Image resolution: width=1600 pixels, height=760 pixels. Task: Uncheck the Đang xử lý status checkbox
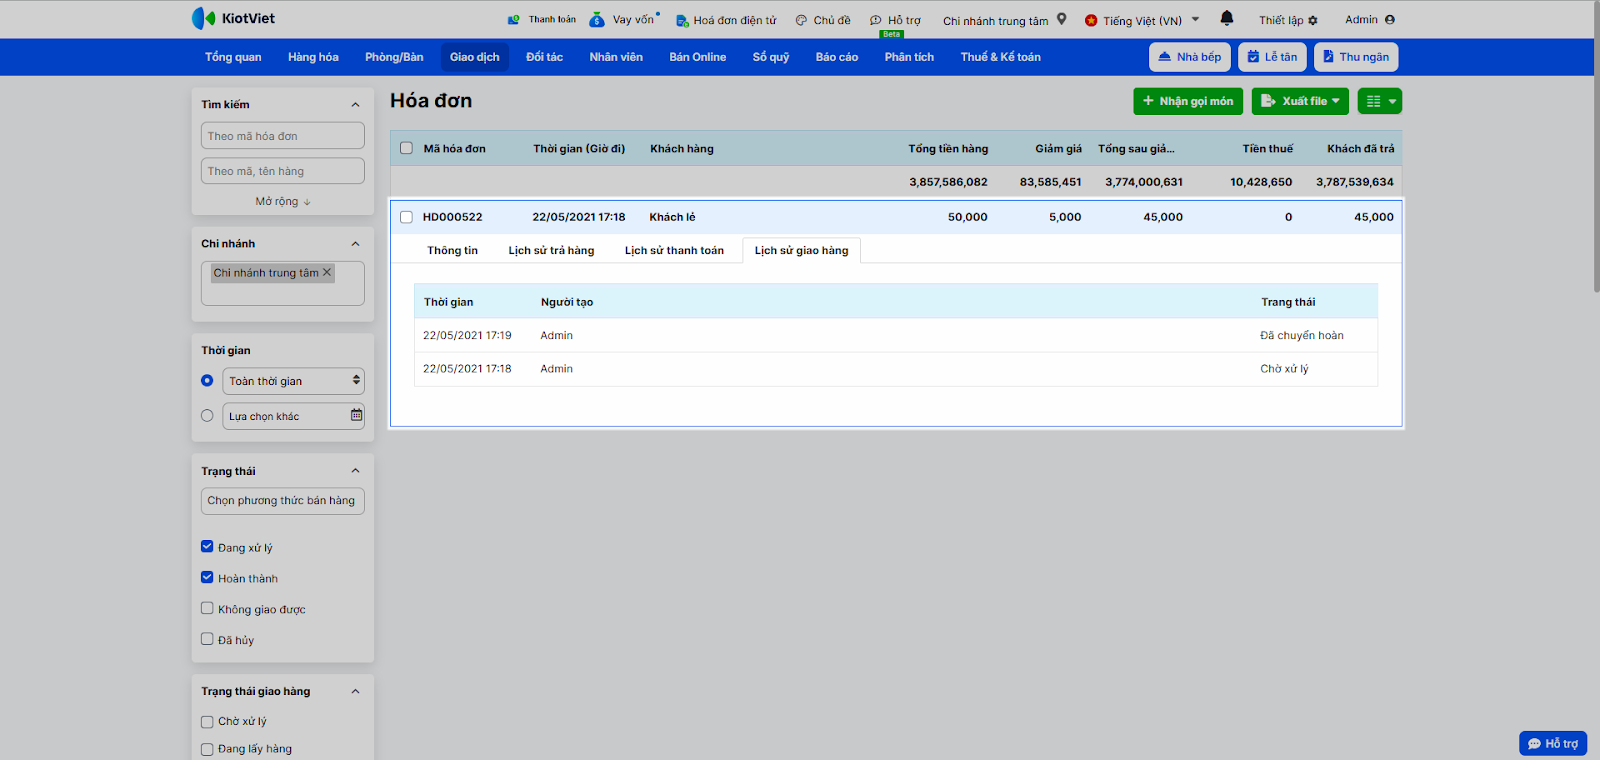(x=207, y=547)
